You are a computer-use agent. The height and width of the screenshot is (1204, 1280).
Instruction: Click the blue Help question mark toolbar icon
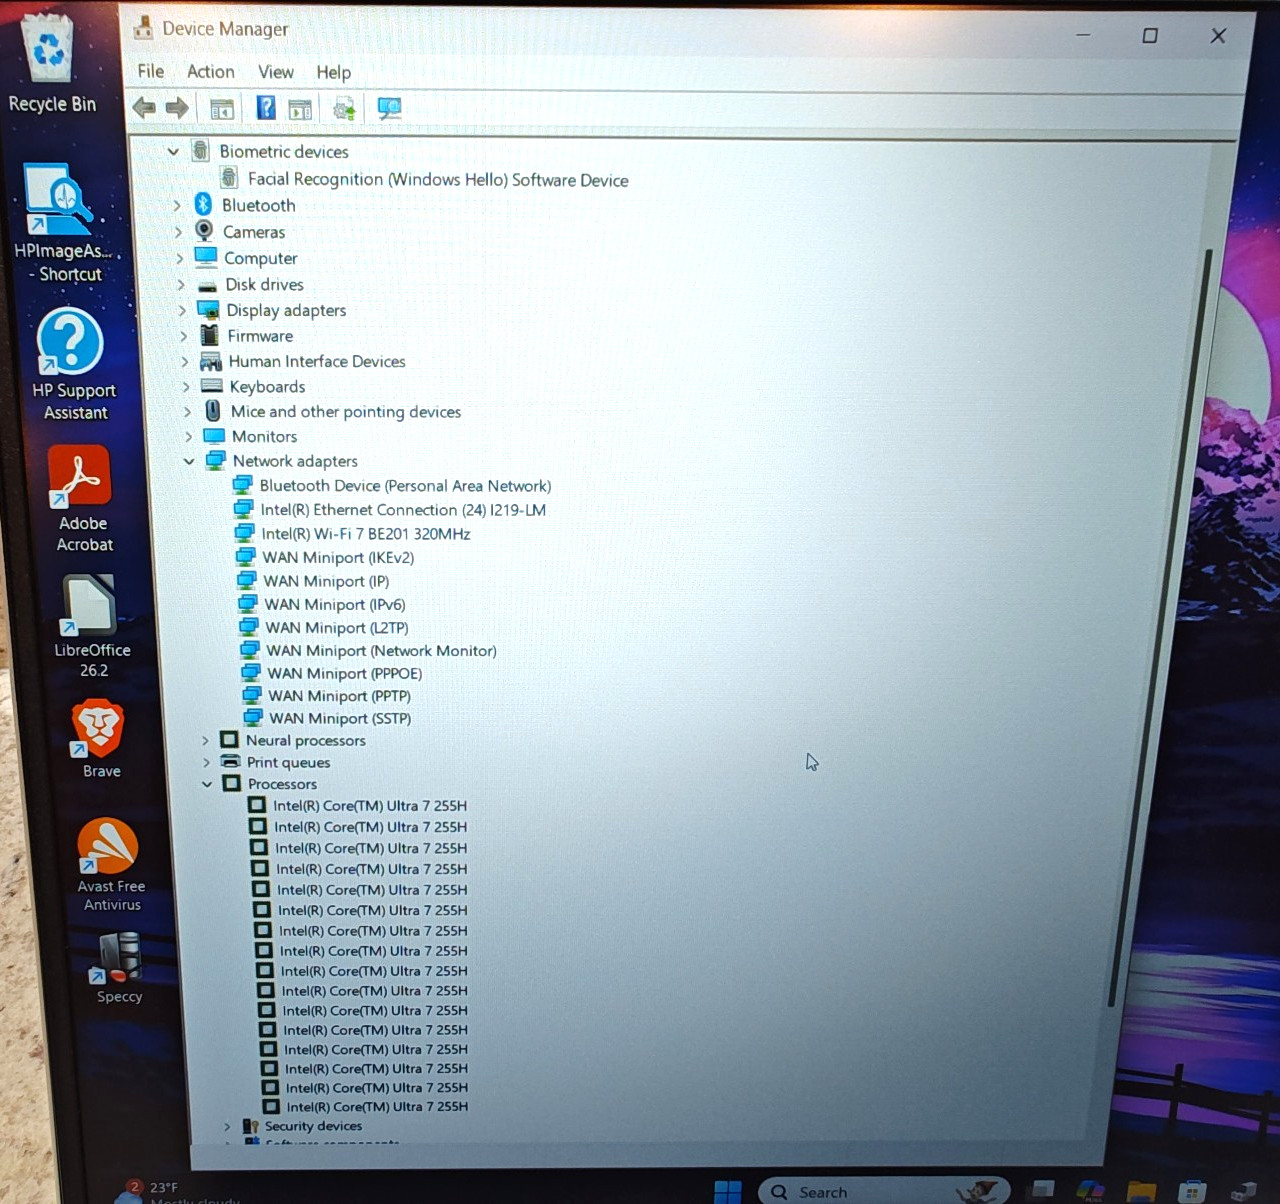pos(266,107)
